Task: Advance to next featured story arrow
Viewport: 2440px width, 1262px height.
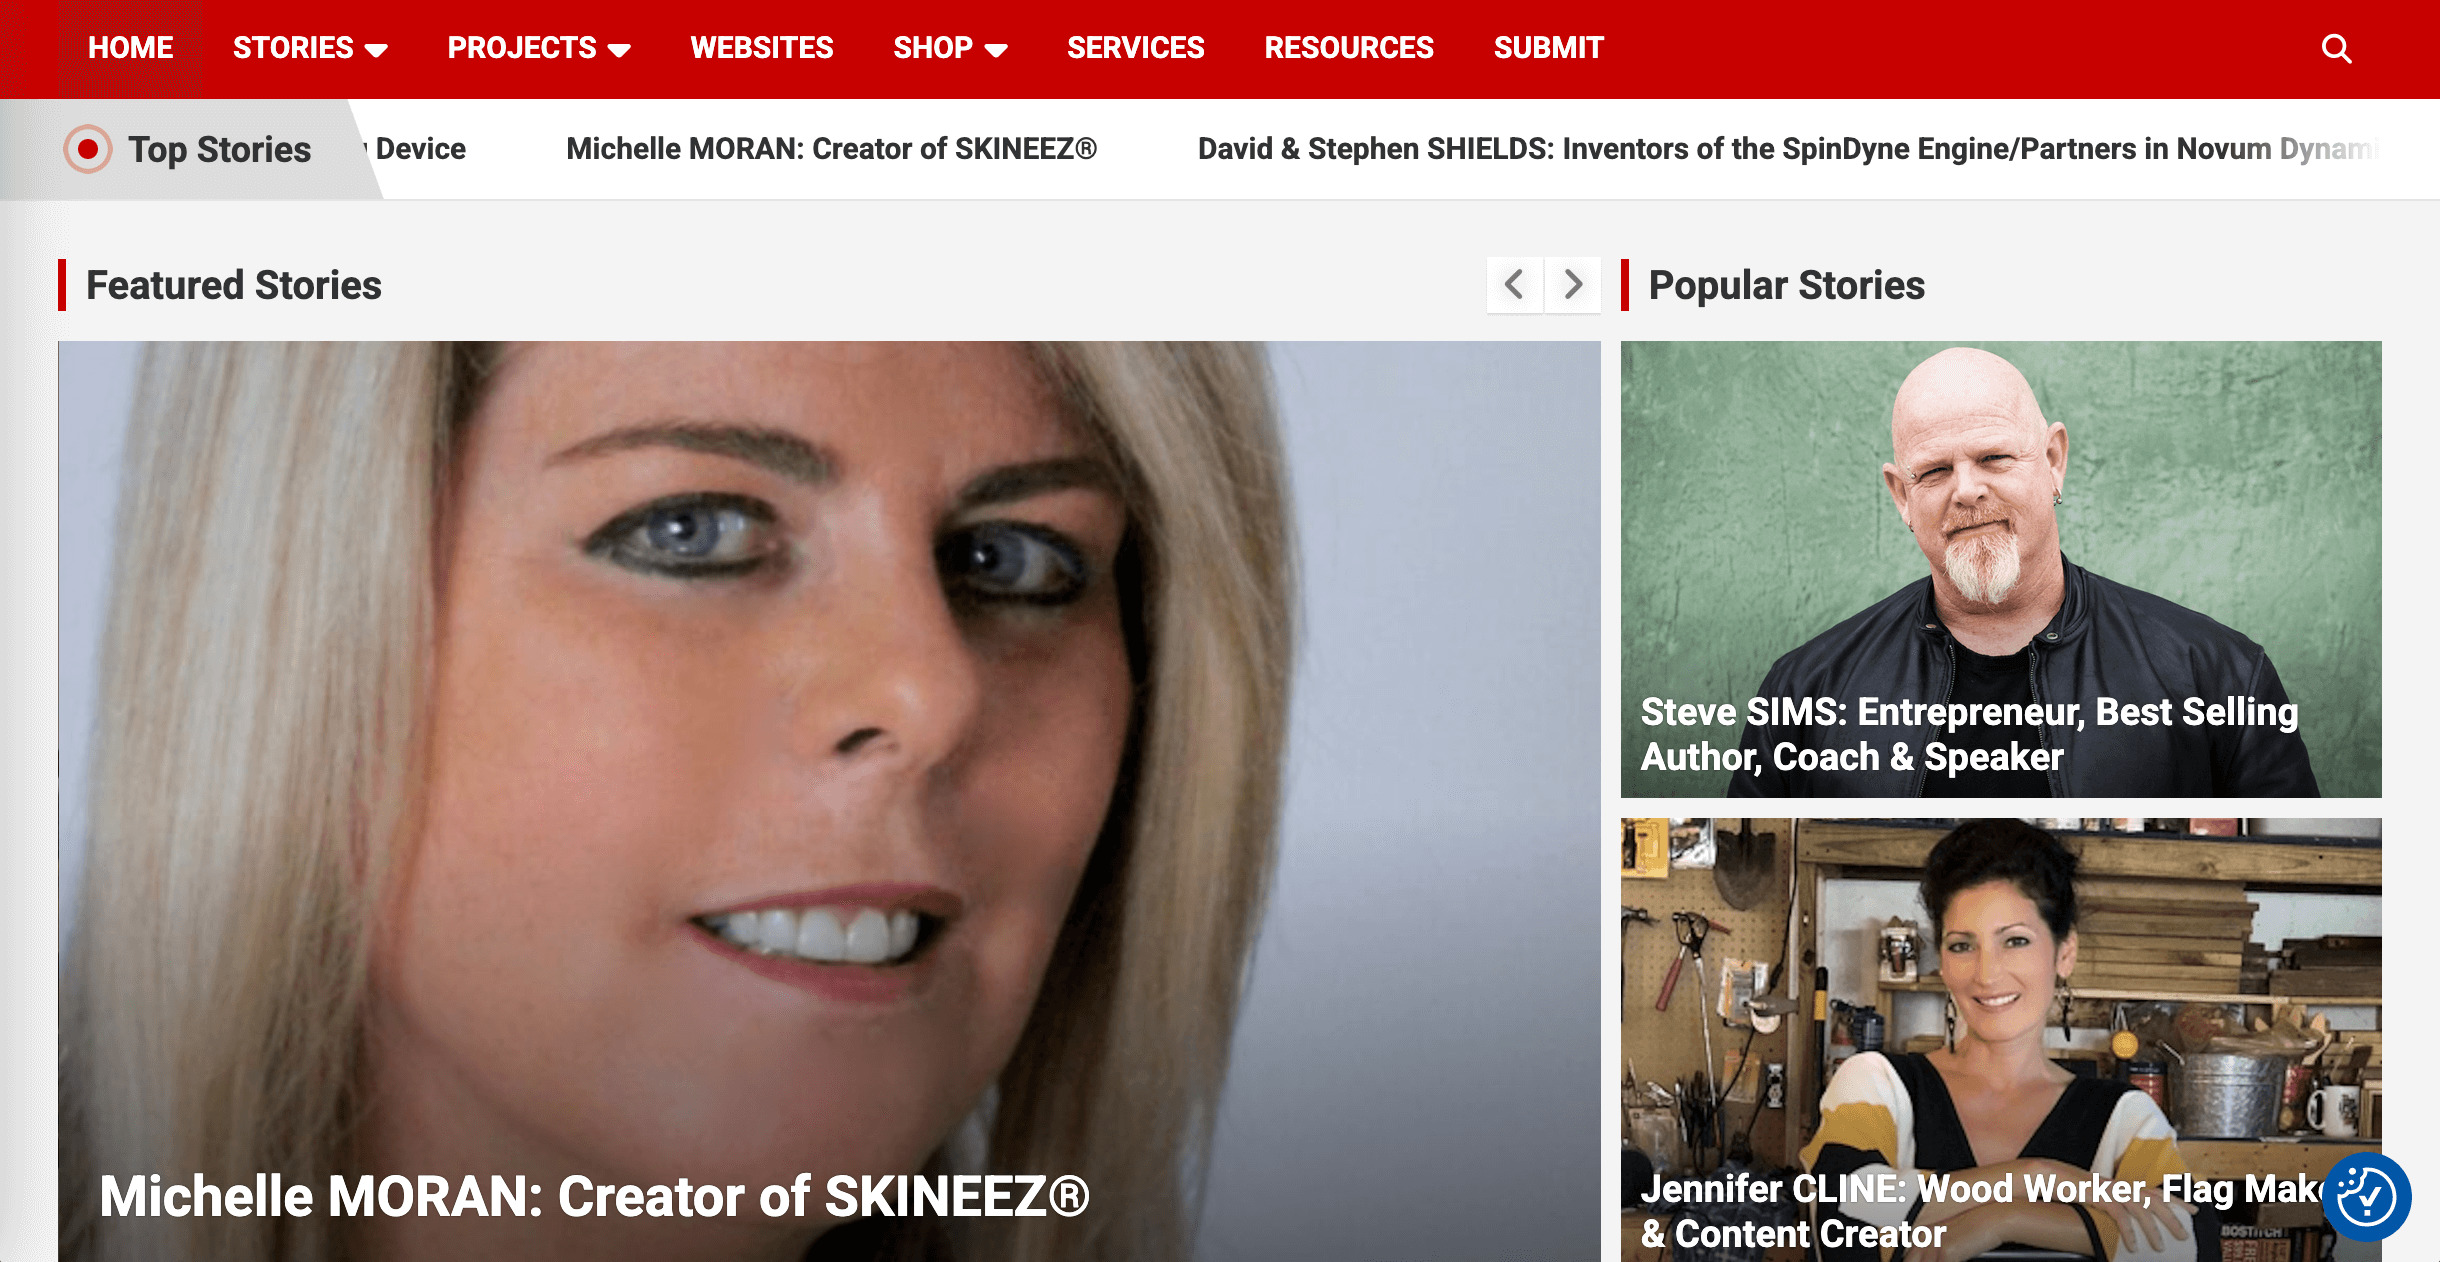Action: tap(1573, 285)
